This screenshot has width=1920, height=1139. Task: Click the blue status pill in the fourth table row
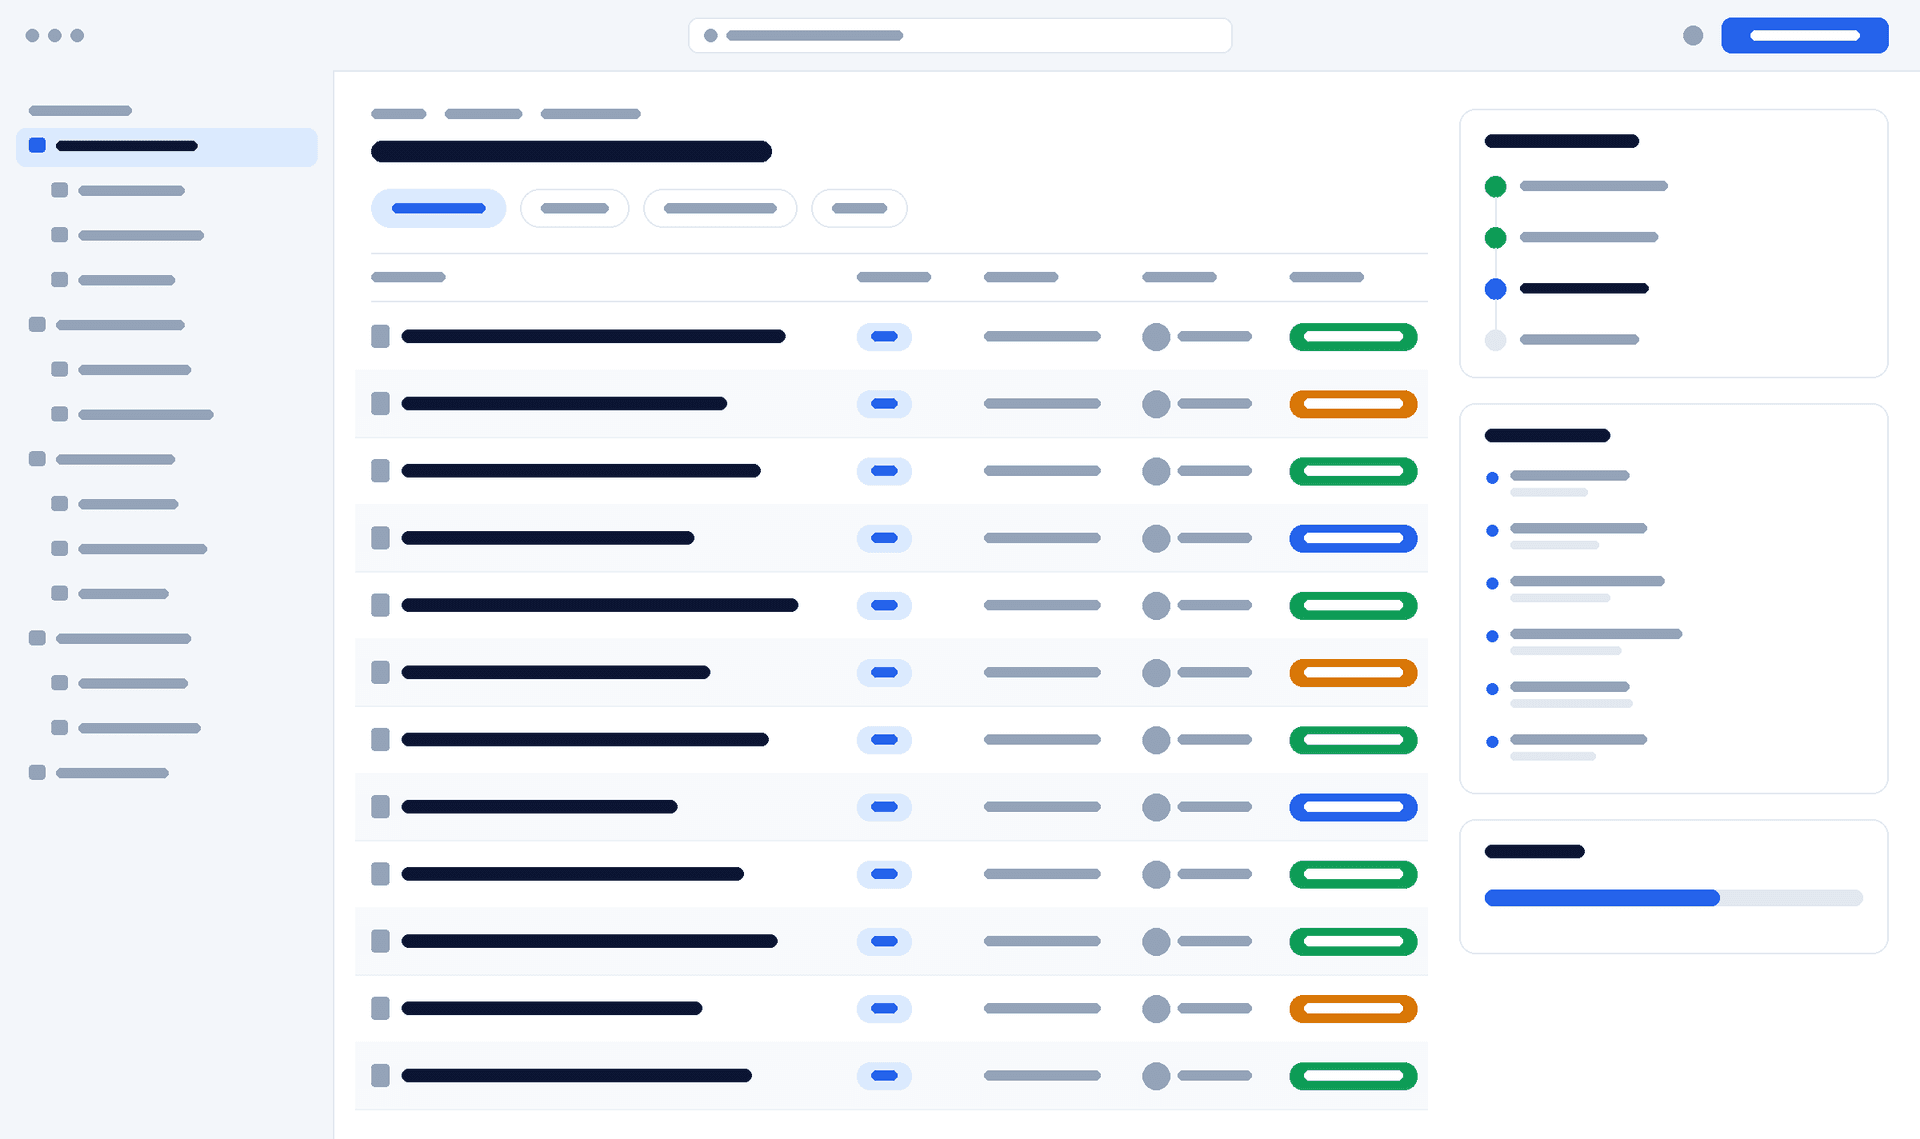1353,538
